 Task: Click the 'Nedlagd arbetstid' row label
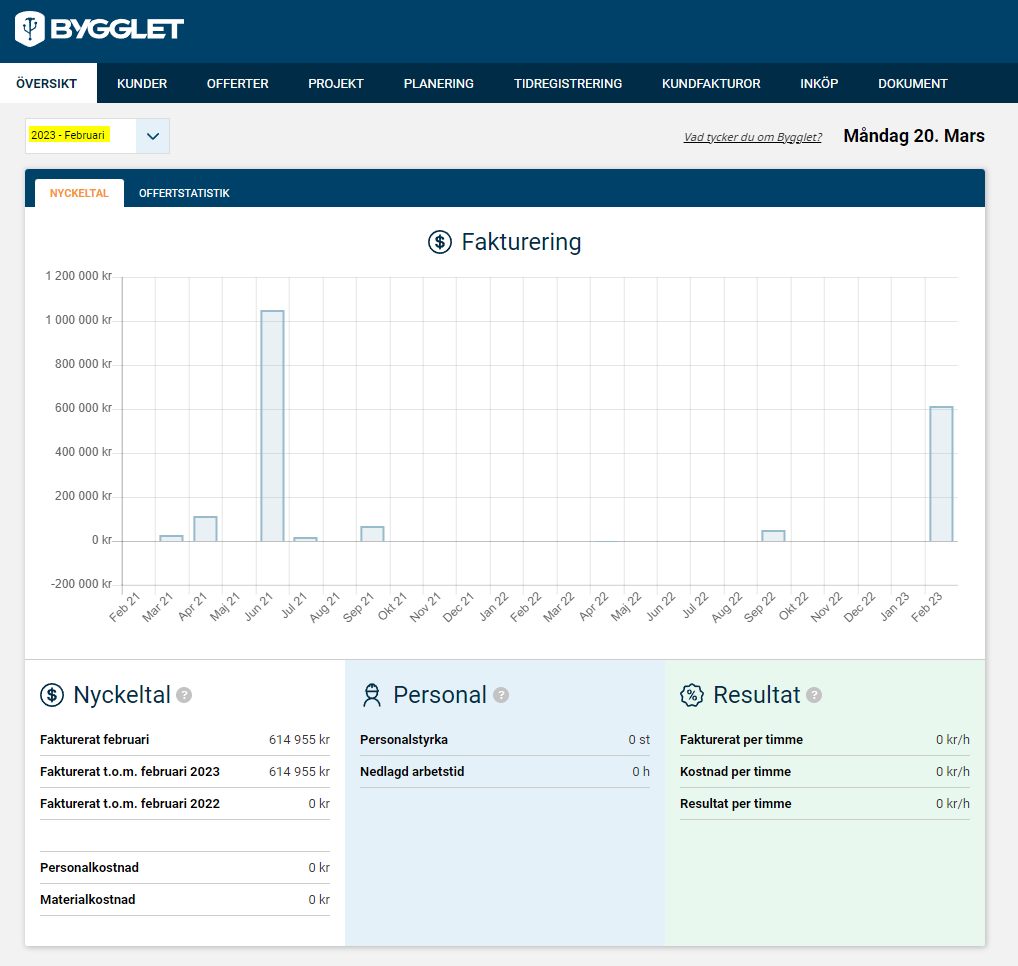412,771
